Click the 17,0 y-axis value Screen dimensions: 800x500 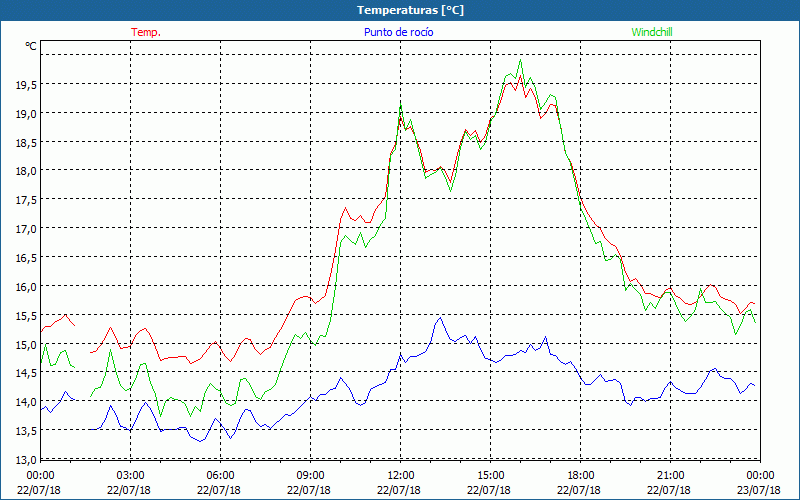[26, 229]
